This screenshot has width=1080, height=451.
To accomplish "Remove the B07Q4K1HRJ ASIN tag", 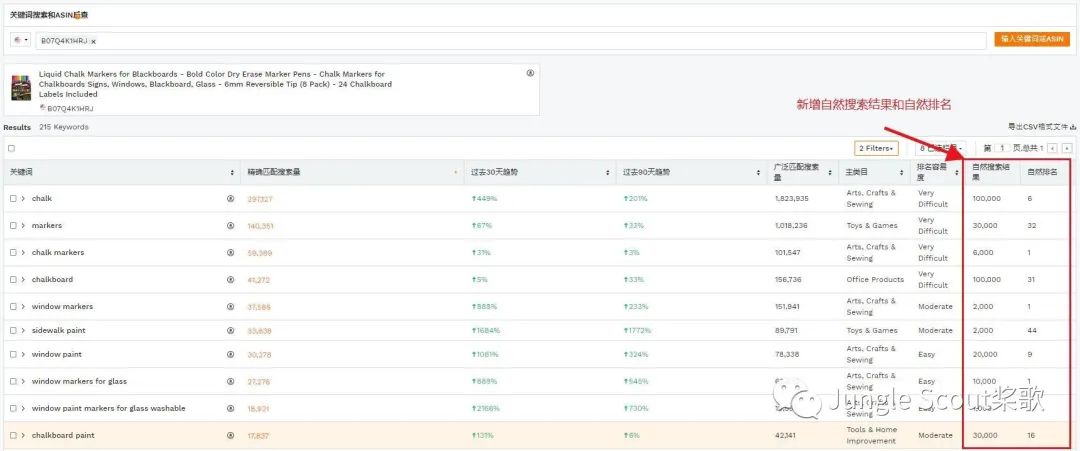I will 93,41.
